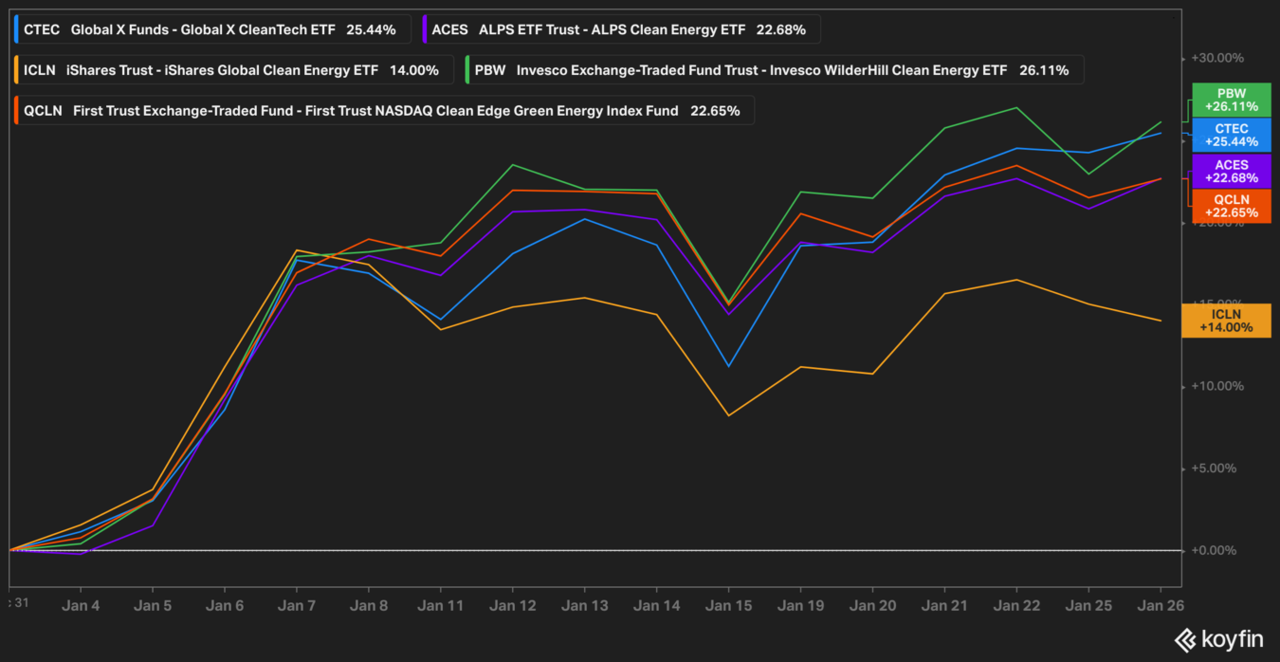Click the Jan 12 date on the x-axis
The image size is (1280, 662).
click(513, 605)
